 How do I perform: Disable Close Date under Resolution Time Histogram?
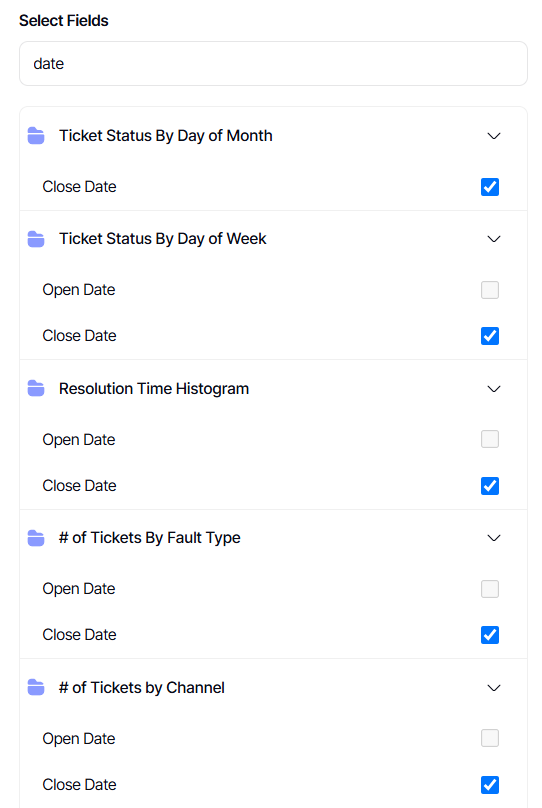coord(490,486)
